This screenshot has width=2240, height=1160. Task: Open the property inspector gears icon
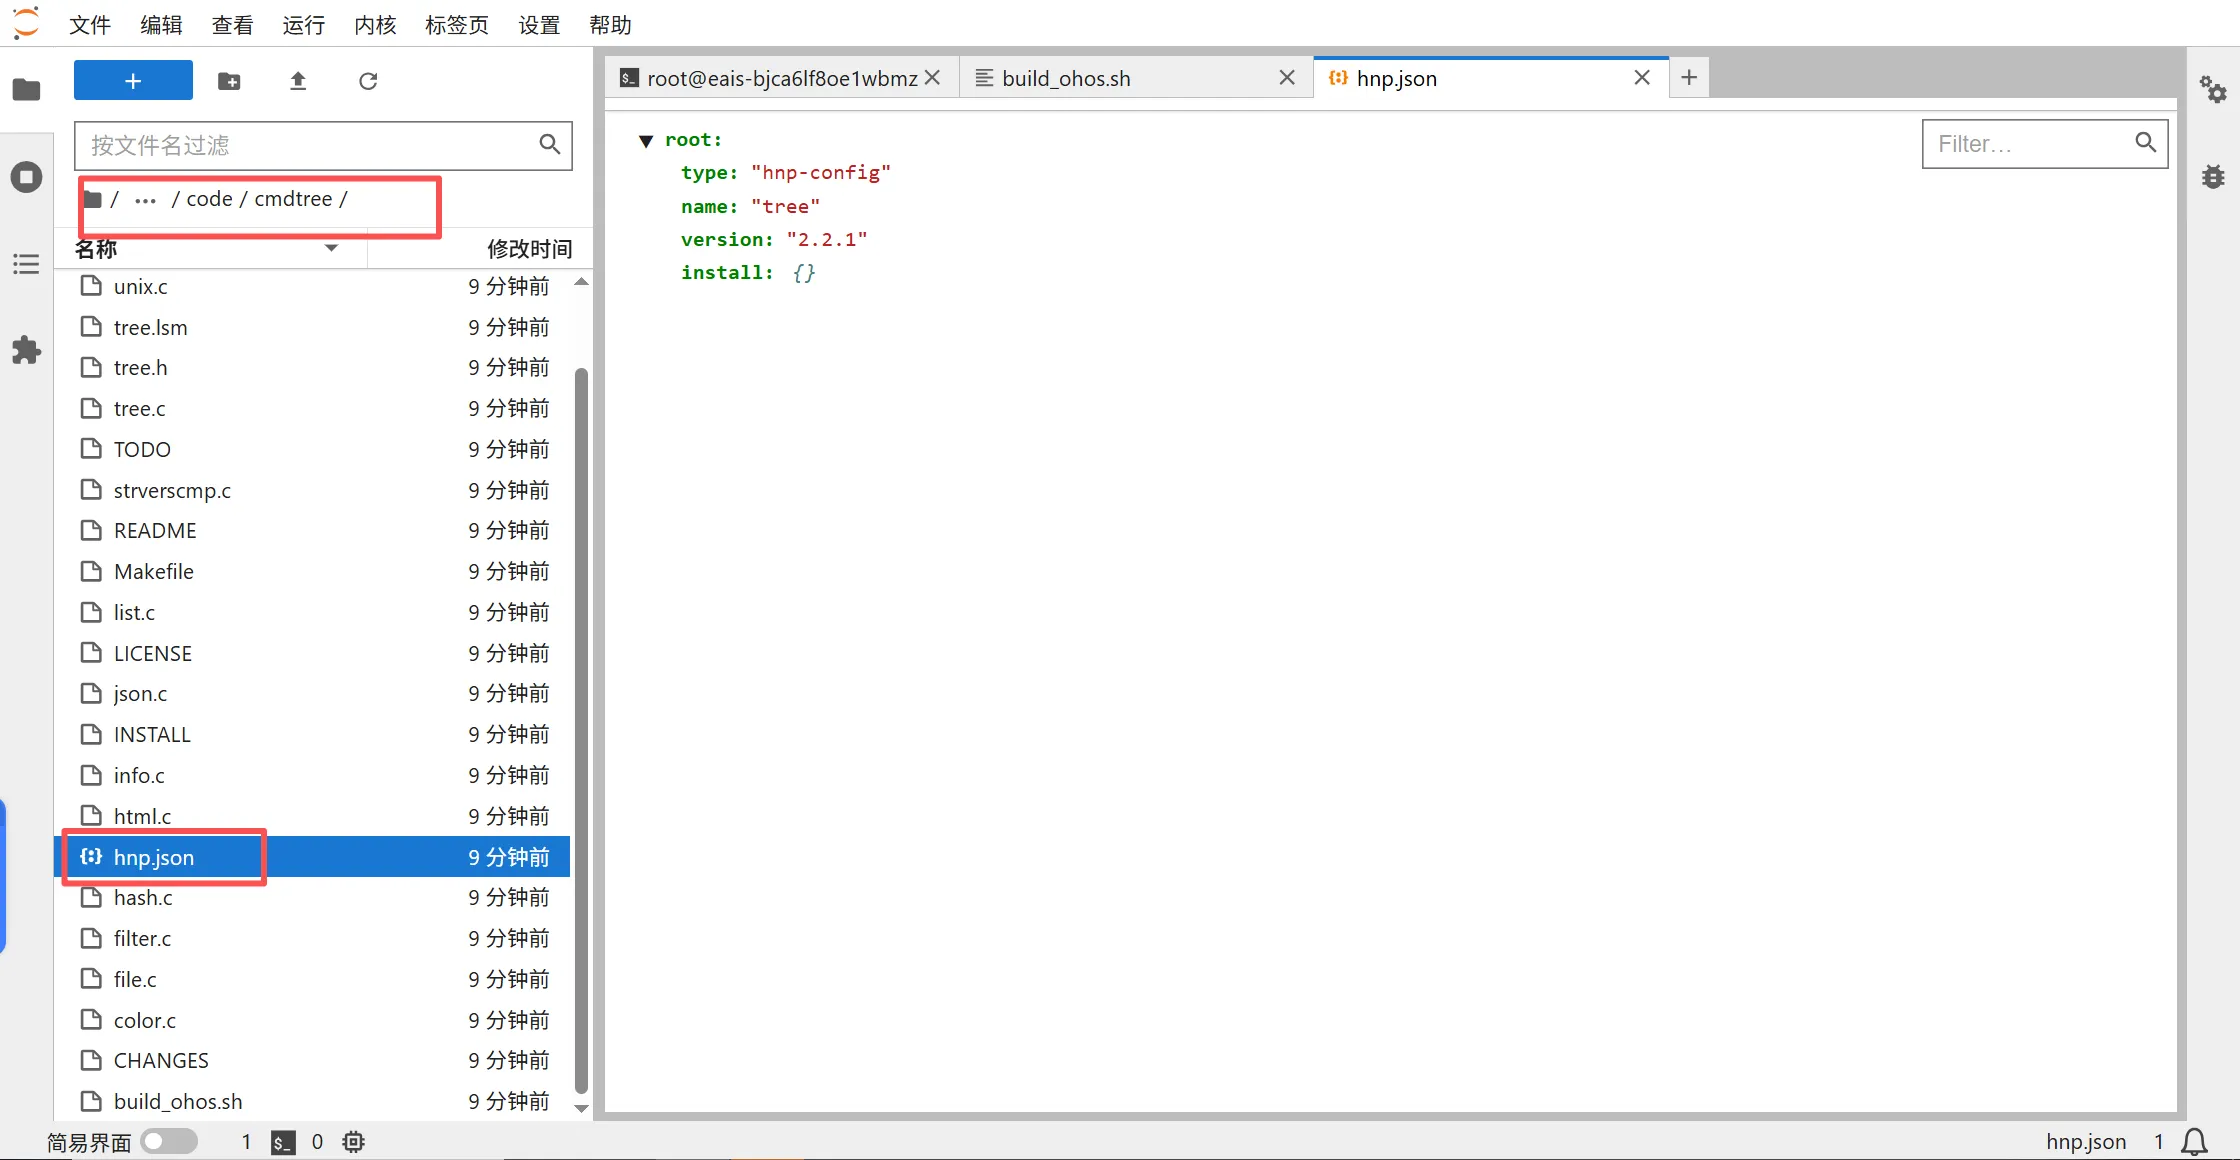2212,90
